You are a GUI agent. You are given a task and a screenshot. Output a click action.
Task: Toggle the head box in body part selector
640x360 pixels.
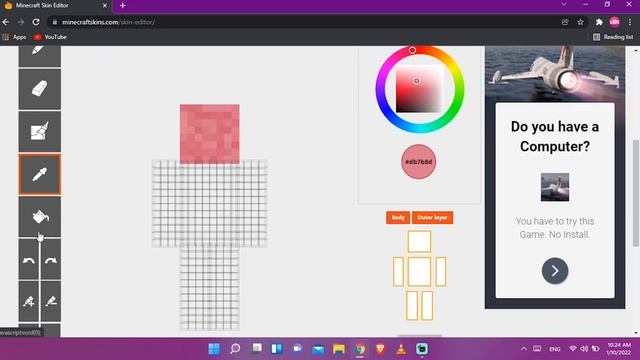pos(419,241)
